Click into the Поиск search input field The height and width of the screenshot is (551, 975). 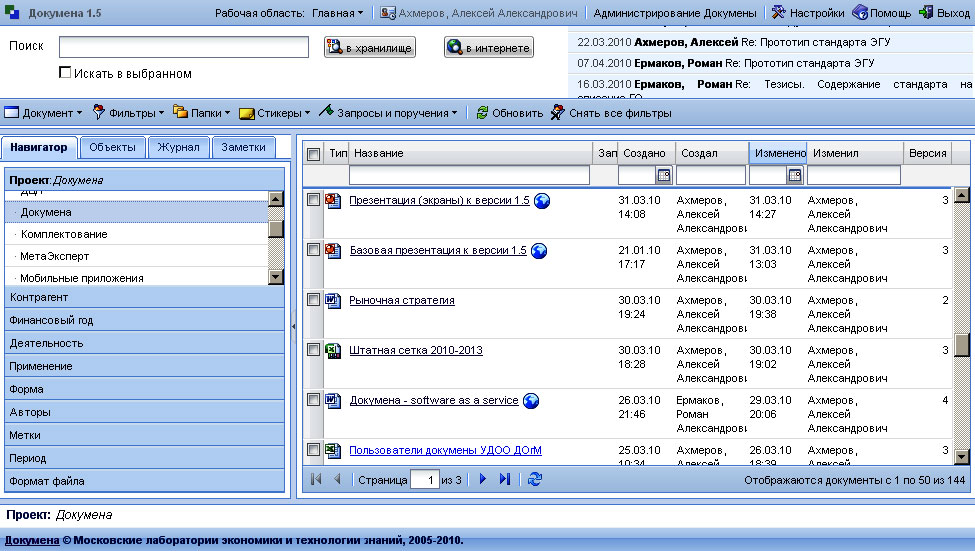point(184,47)
